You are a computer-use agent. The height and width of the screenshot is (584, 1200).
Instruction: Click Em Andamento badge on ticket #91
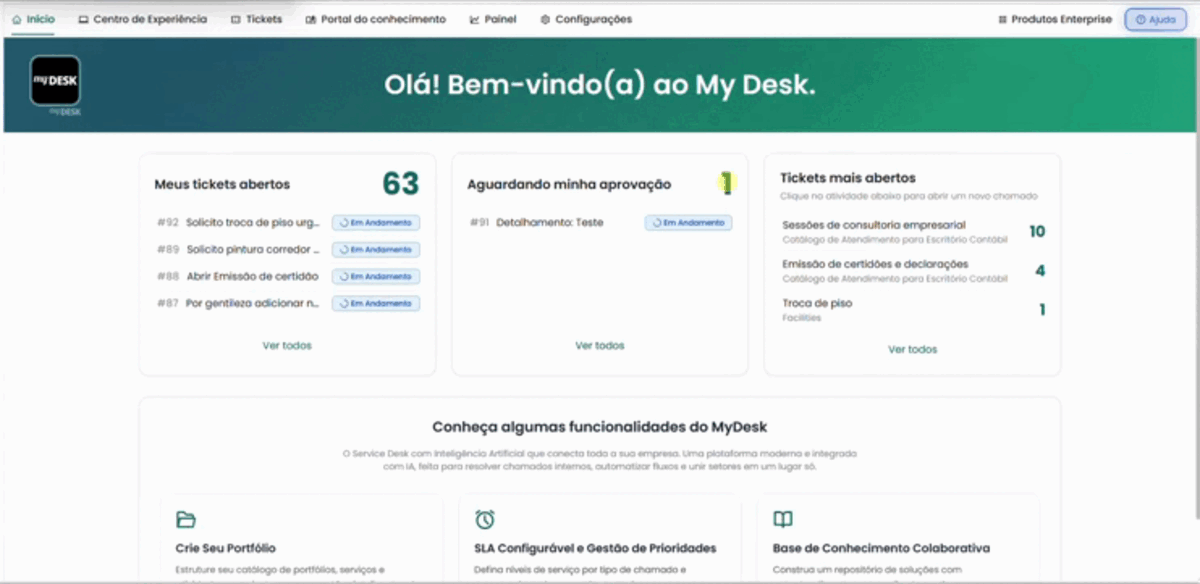tap(688, 222)
